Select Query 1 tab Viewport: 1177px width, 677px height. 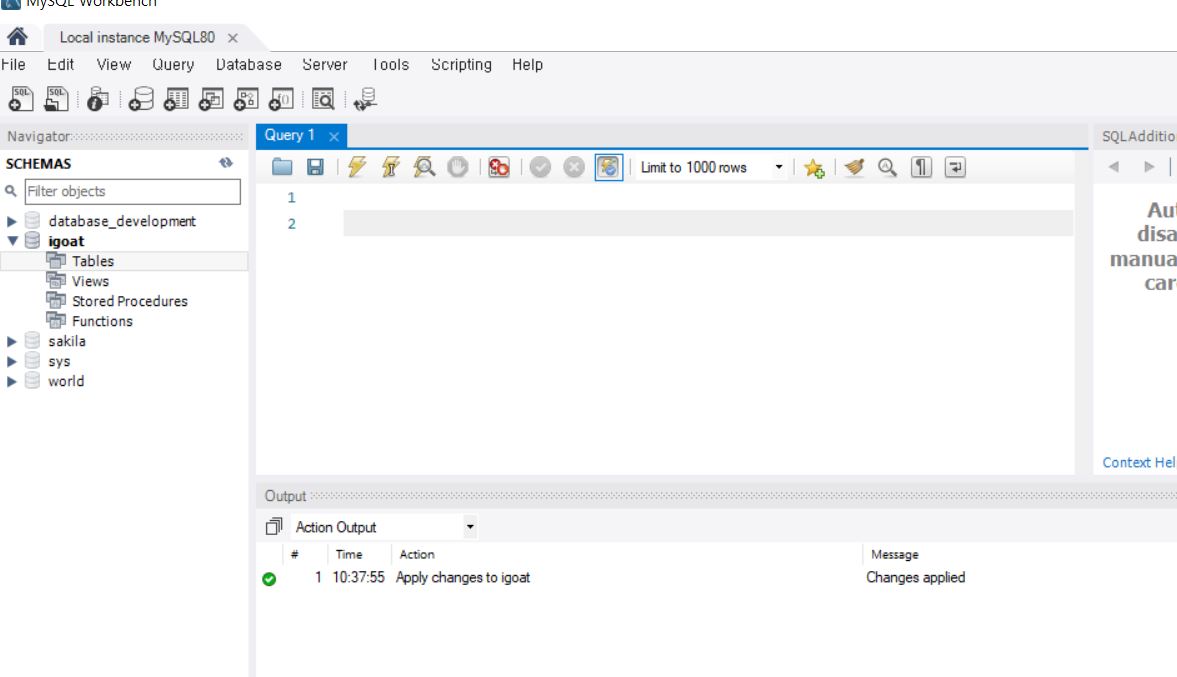289,135
